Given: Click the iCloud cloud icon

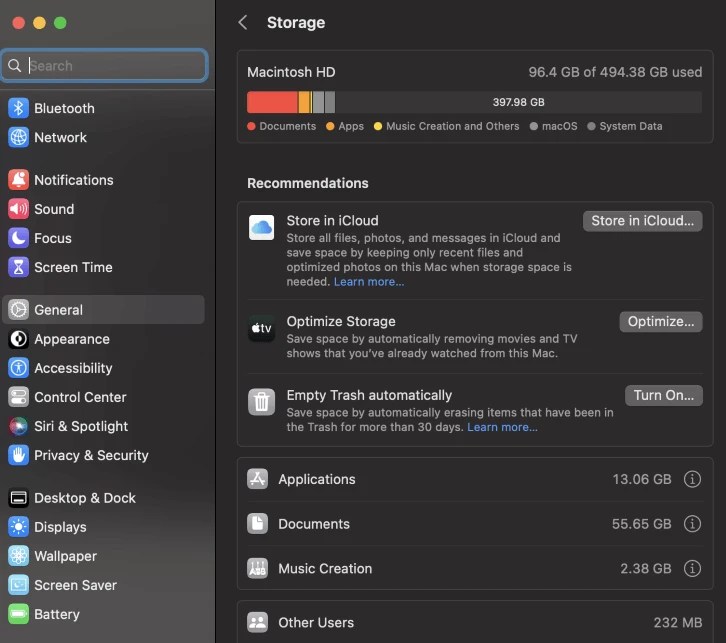Looking at the screenshot, I should 262,227.
